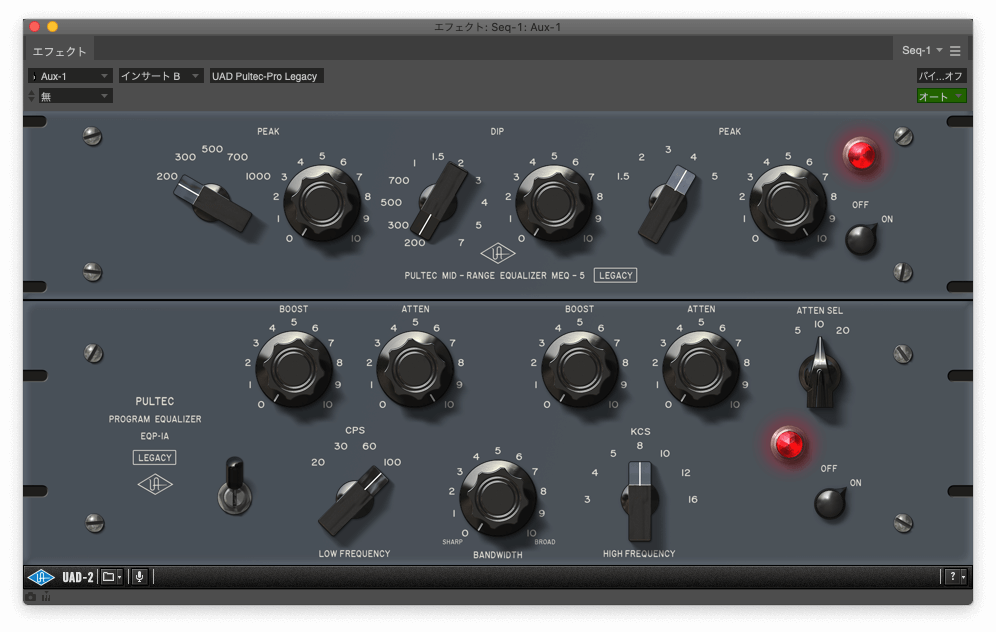Screen dimensions: 996x632
Task: Click the バイ...オフ bypass button
Action: click(x=941, y=76)
